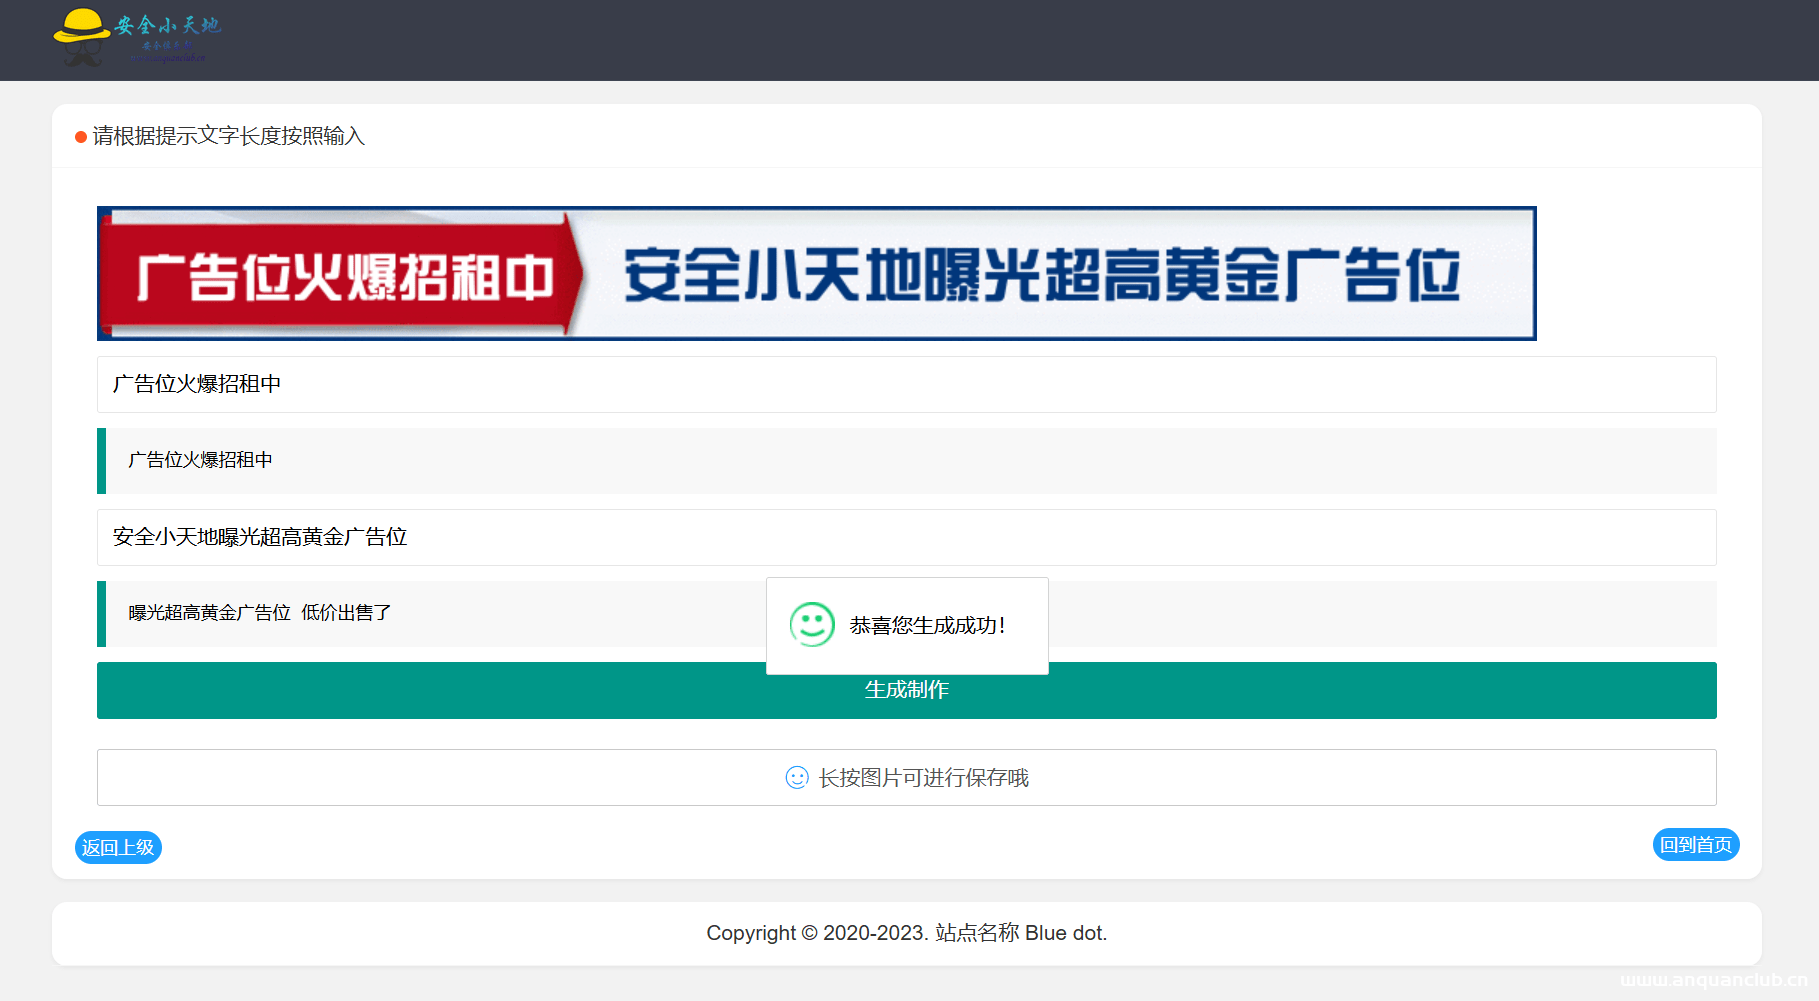Click the 回到首页 home link
The image size is (1819, 1001).
[1695, 844]
